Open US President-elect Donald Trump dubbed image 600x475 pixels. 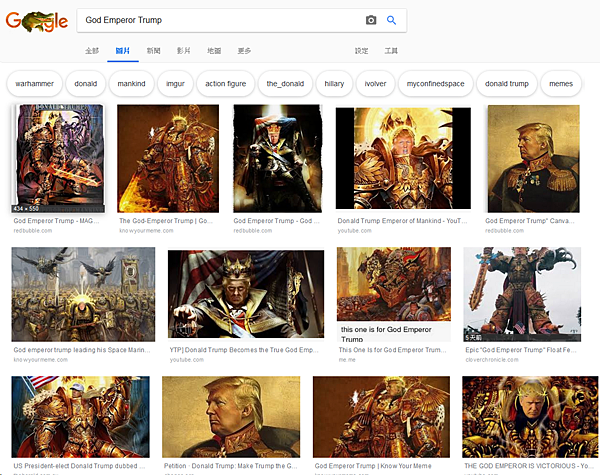click(x=80, y=417)
